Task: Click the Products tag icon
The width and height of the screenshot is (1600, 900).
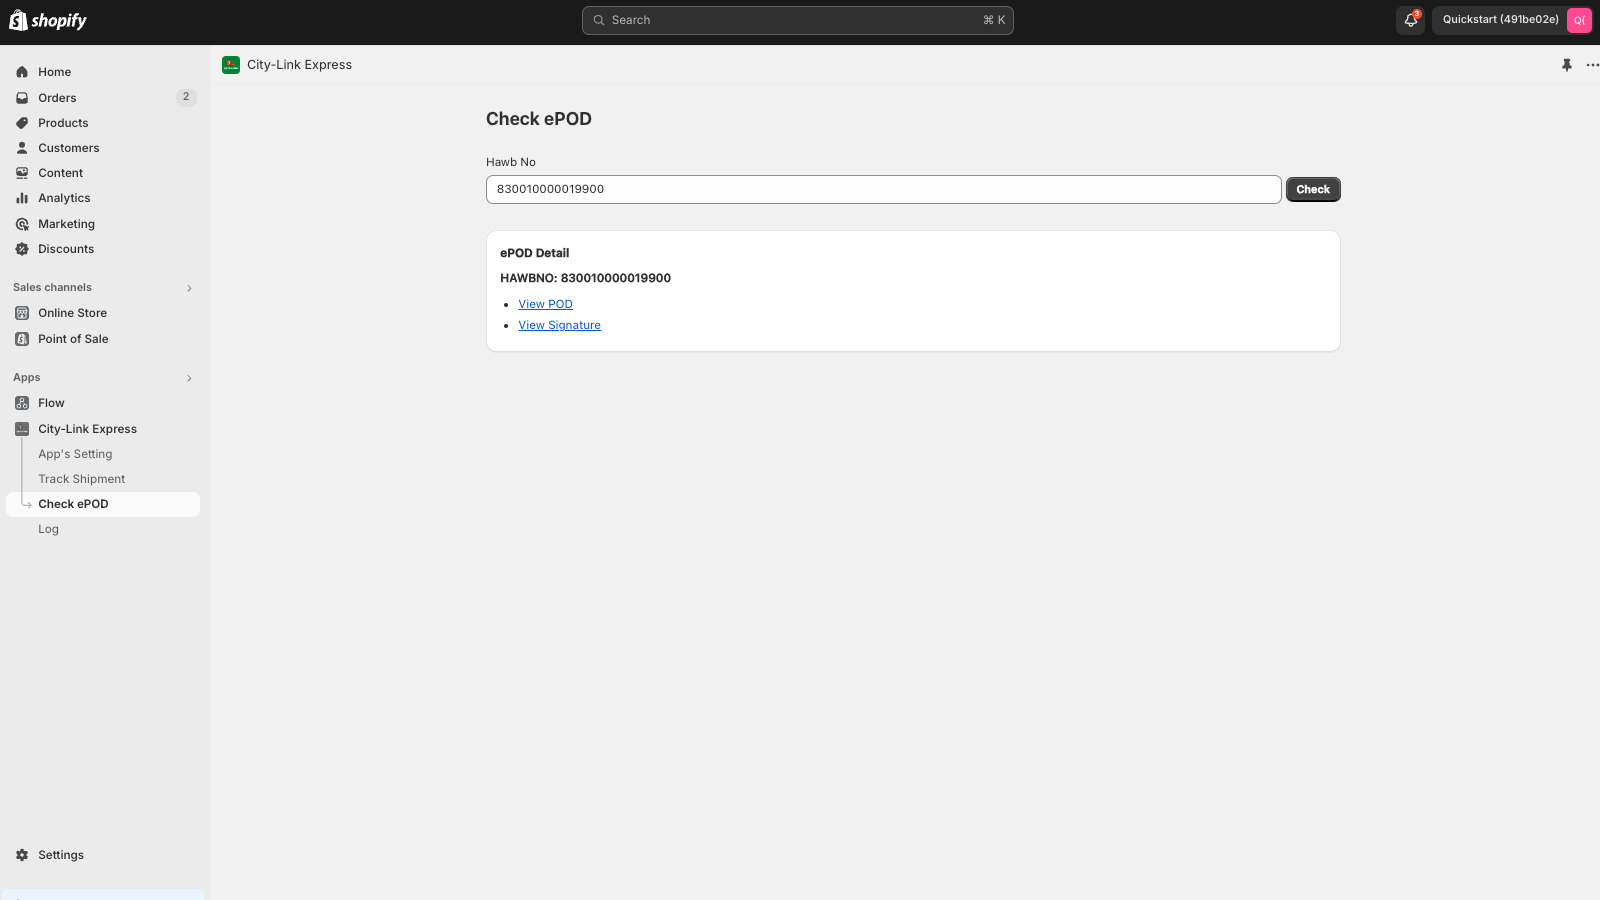Action: click(22, 123)
